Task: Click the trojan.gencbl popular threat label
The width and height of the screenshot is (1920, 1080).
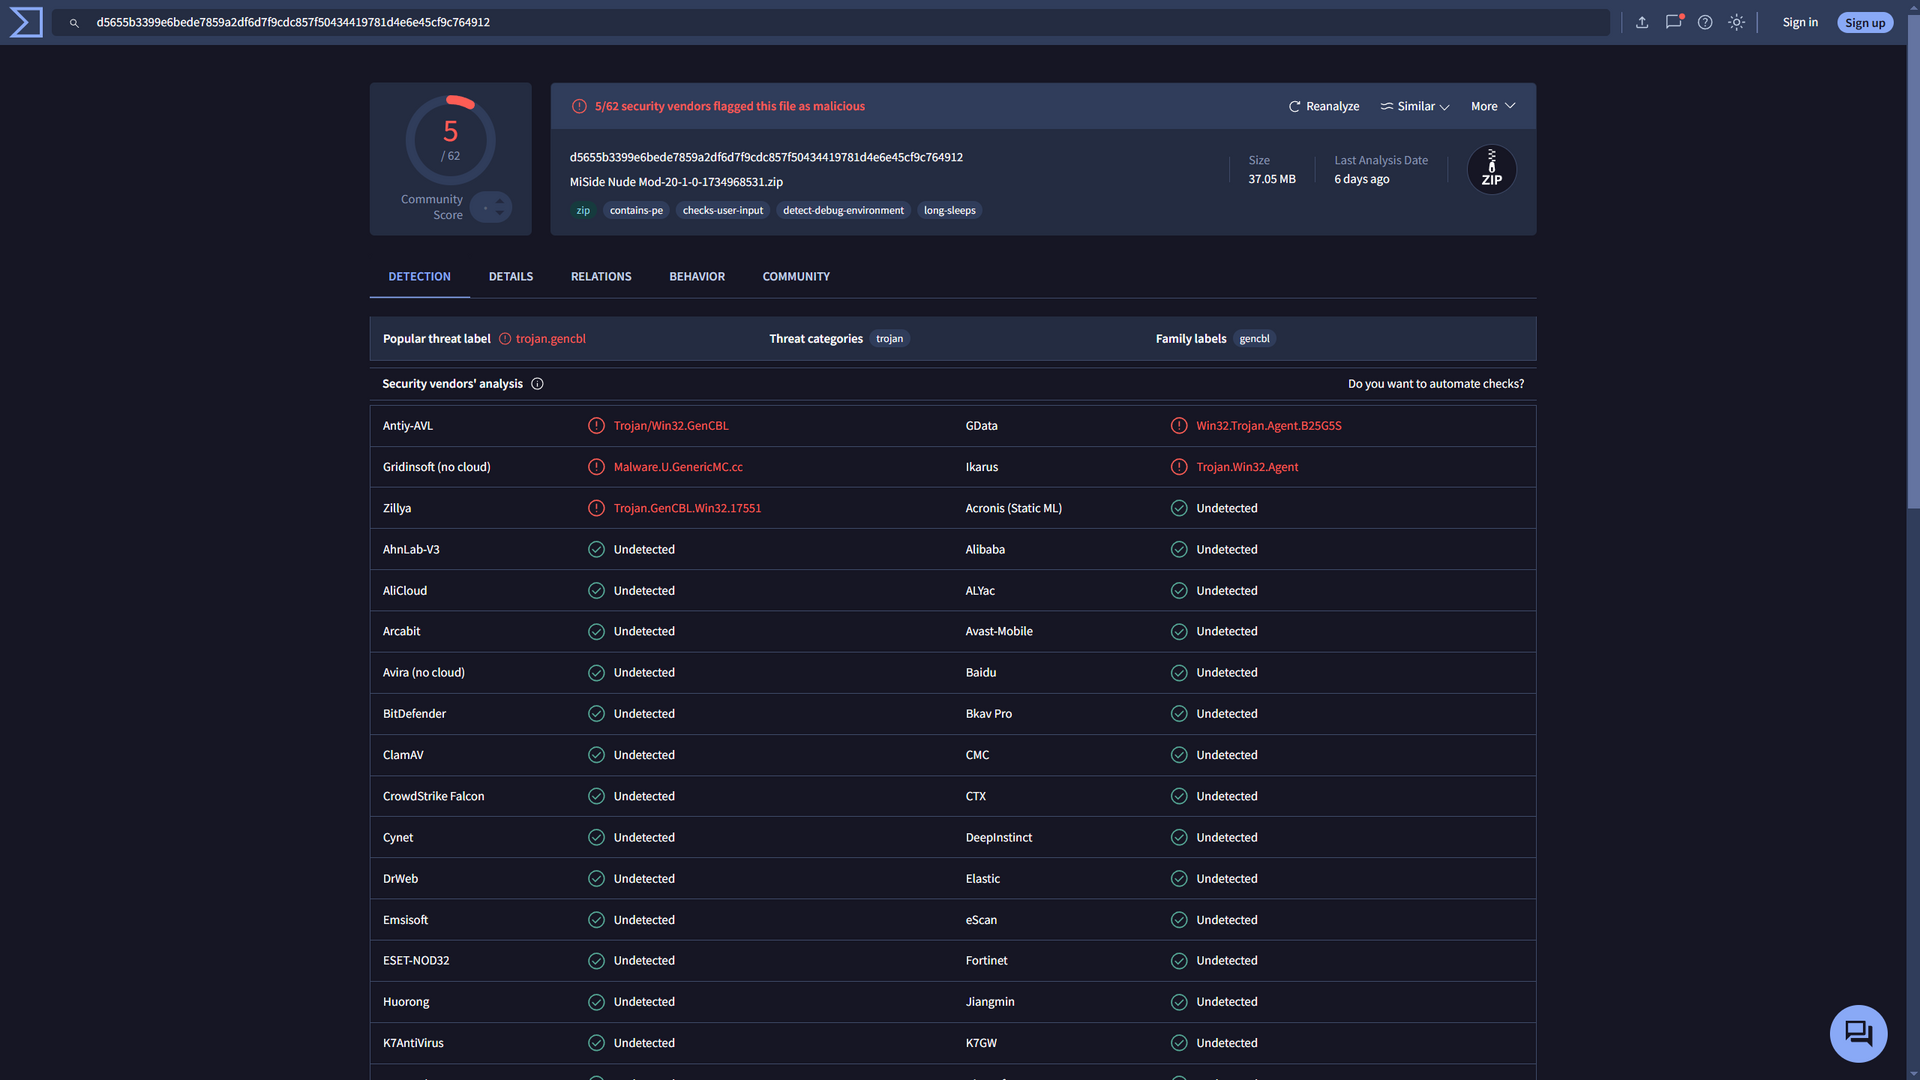Action: click(x=551, y=339)
